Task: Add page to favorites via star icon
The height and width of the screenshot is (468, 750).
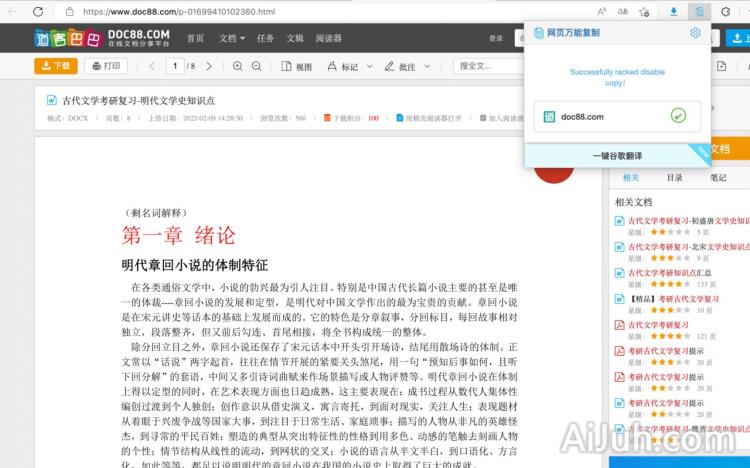Action: pos(644,11)
